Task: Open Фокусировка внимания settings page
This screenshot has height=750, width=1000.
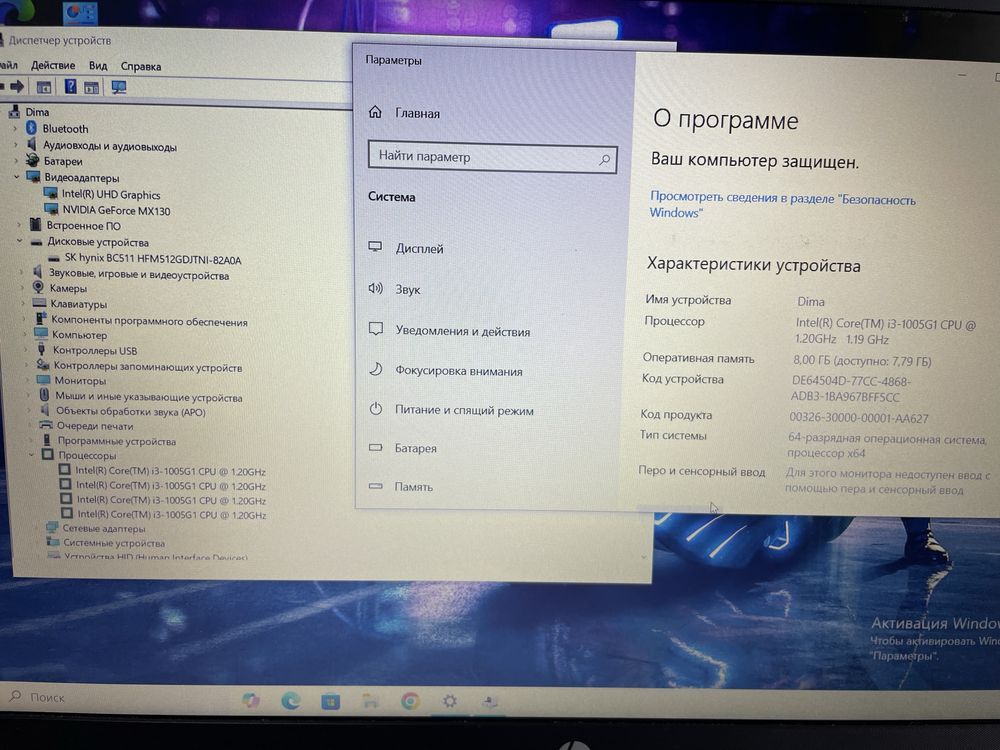Action: [x=459, y=371]
